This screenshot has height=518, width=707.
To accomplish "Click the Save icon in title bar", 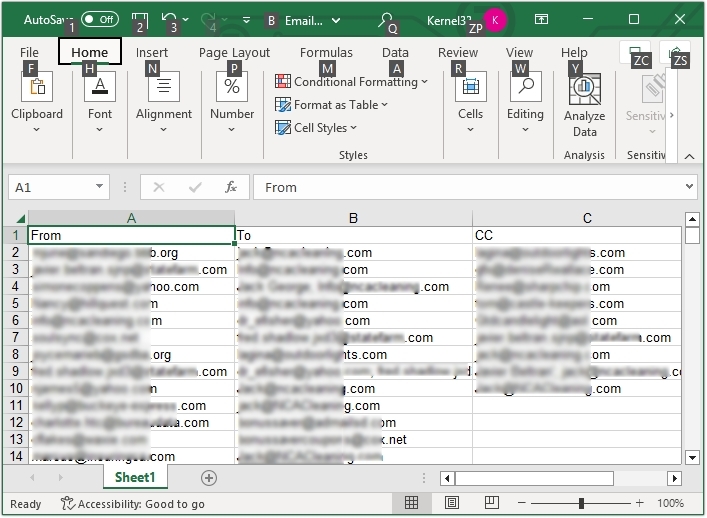I will click(x=139, y=19).
